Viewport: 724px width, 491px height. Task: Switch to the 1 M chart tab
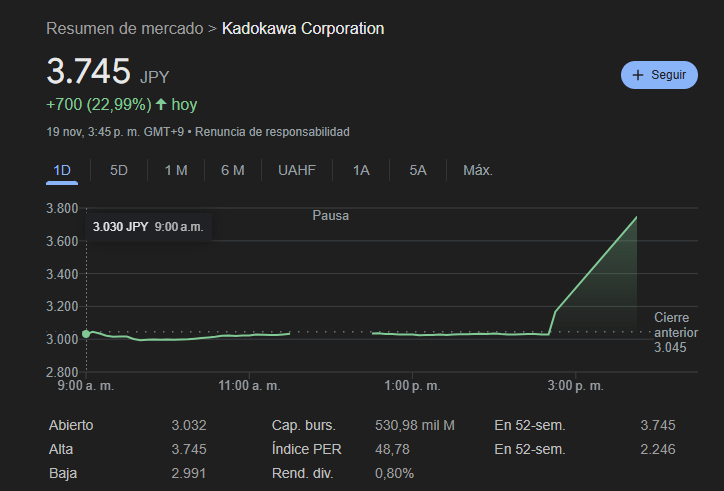pyautogui.click(x=176, y=170)
